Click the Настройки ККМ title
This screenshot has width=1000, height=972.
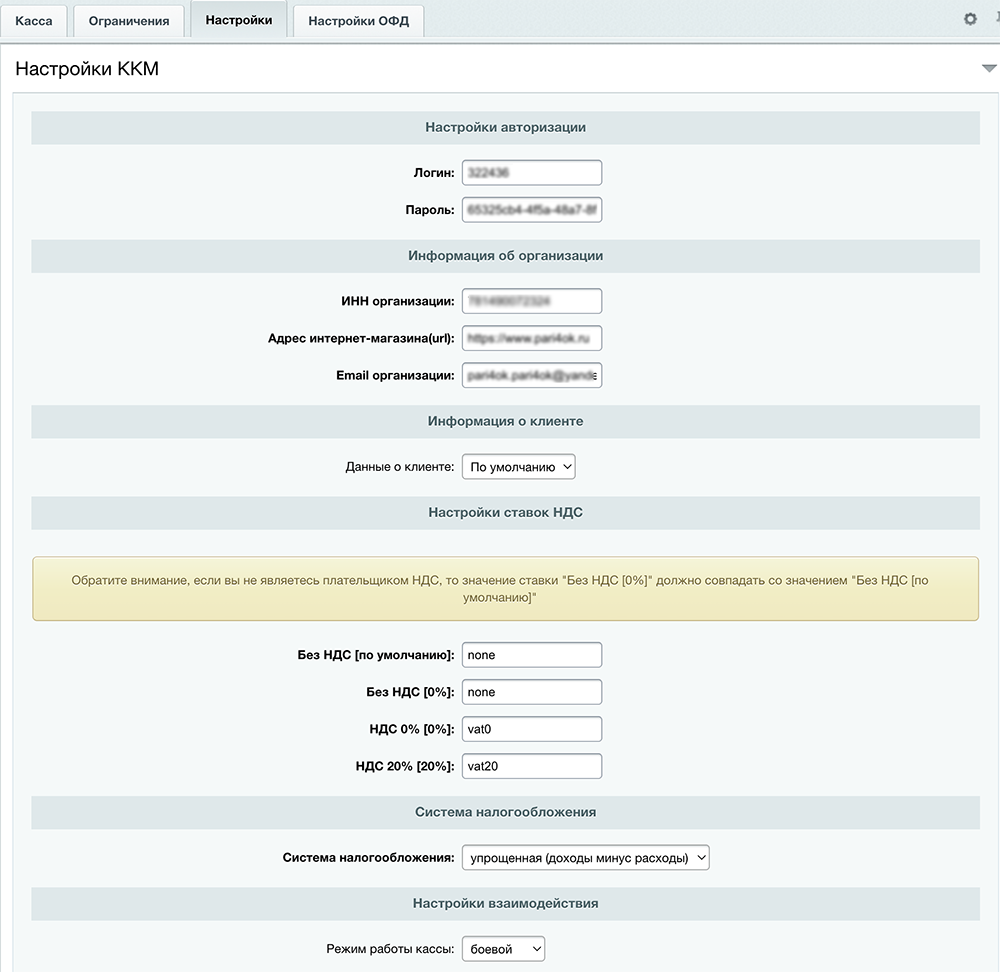point(87,69)
